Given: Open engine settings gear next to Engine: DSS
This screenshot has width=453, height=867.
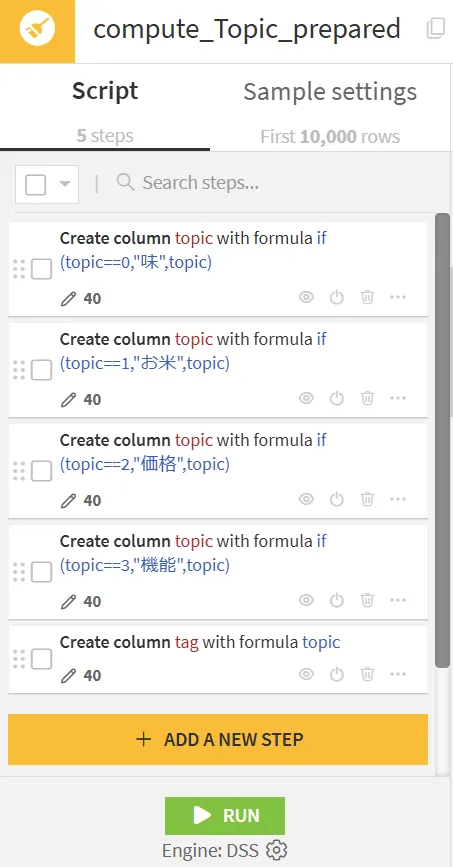Looking at the screenshot, I should click(x=277, y=849).
